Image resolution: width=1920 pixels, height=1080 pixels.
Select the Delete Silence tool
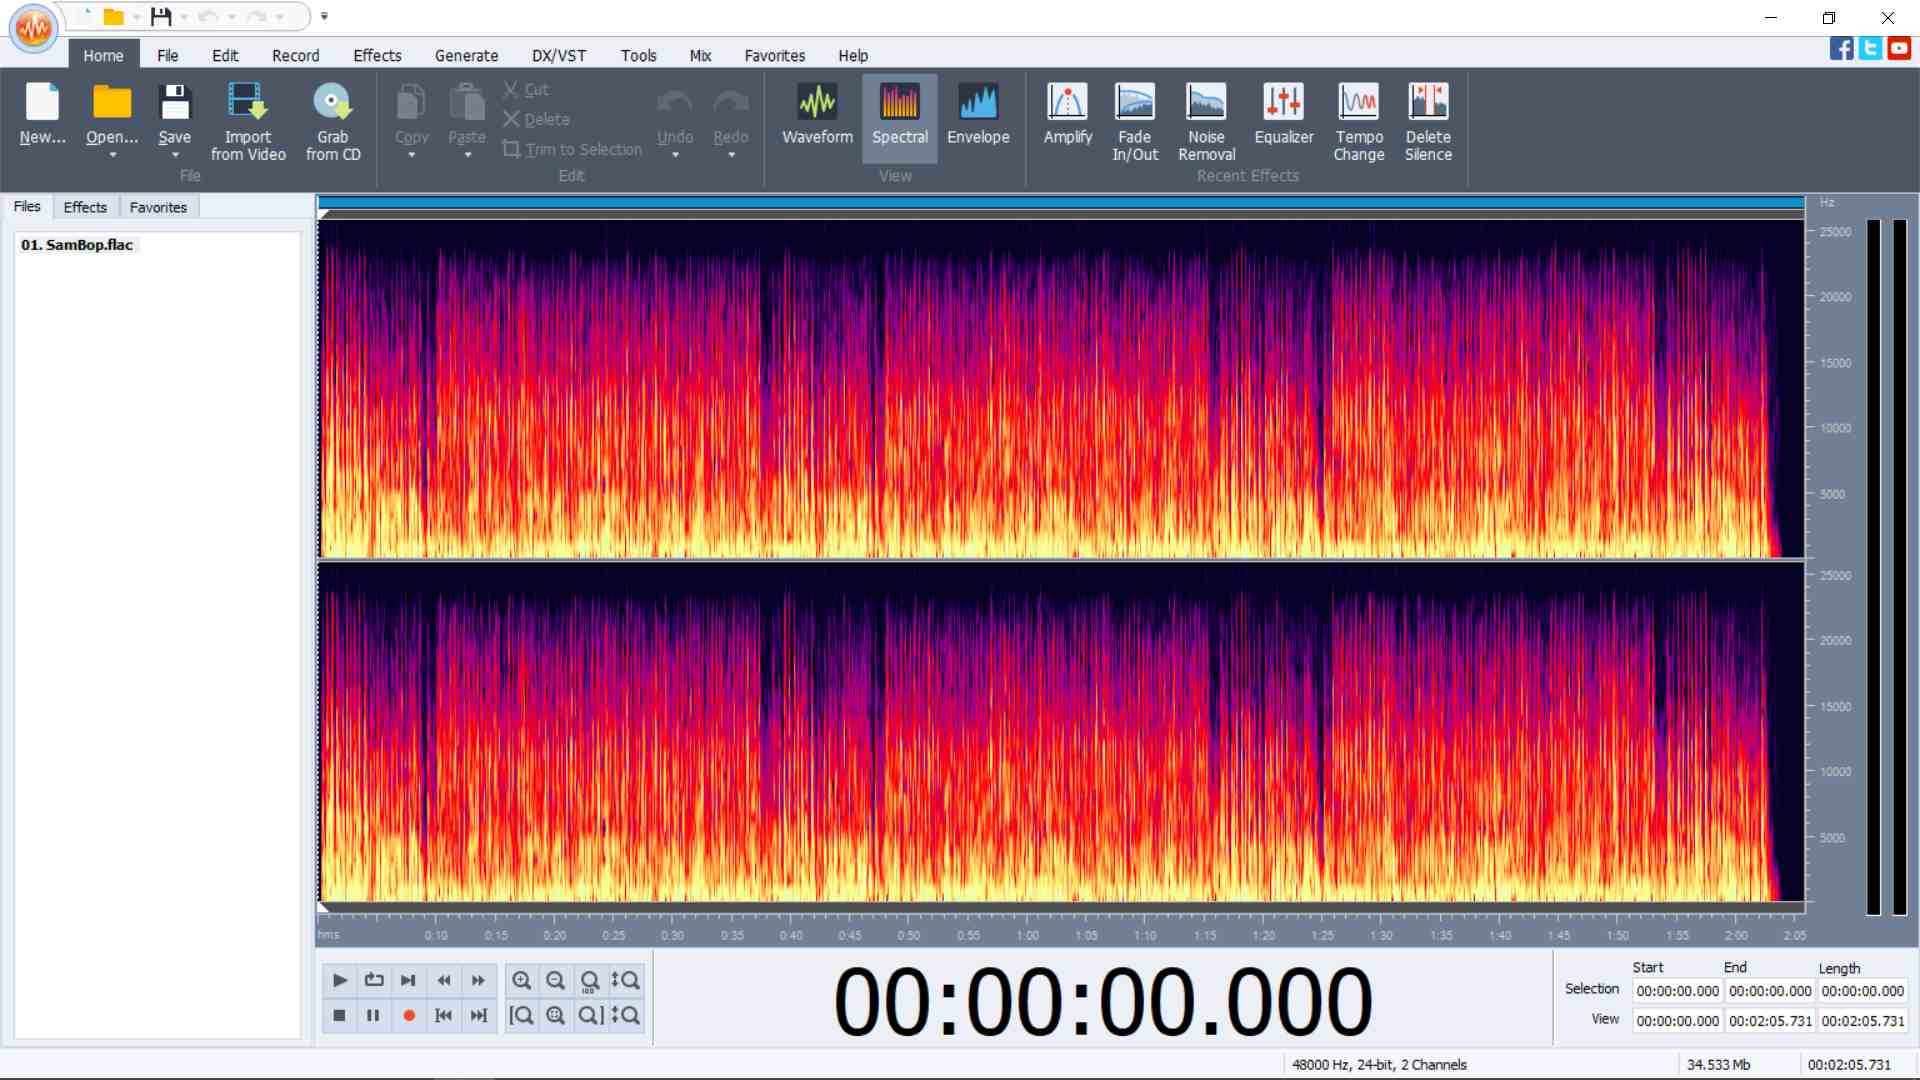point(1428,118)
